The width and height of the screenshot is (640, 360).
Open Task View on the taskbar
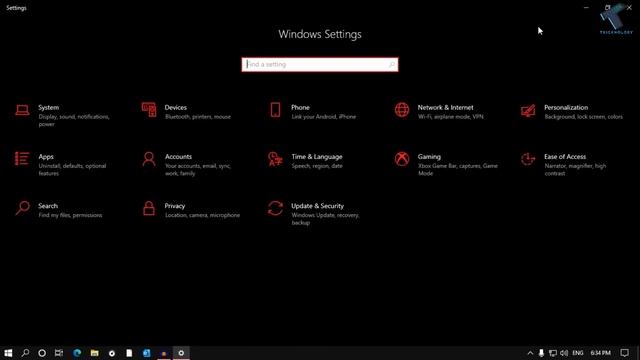pos(59,353)
